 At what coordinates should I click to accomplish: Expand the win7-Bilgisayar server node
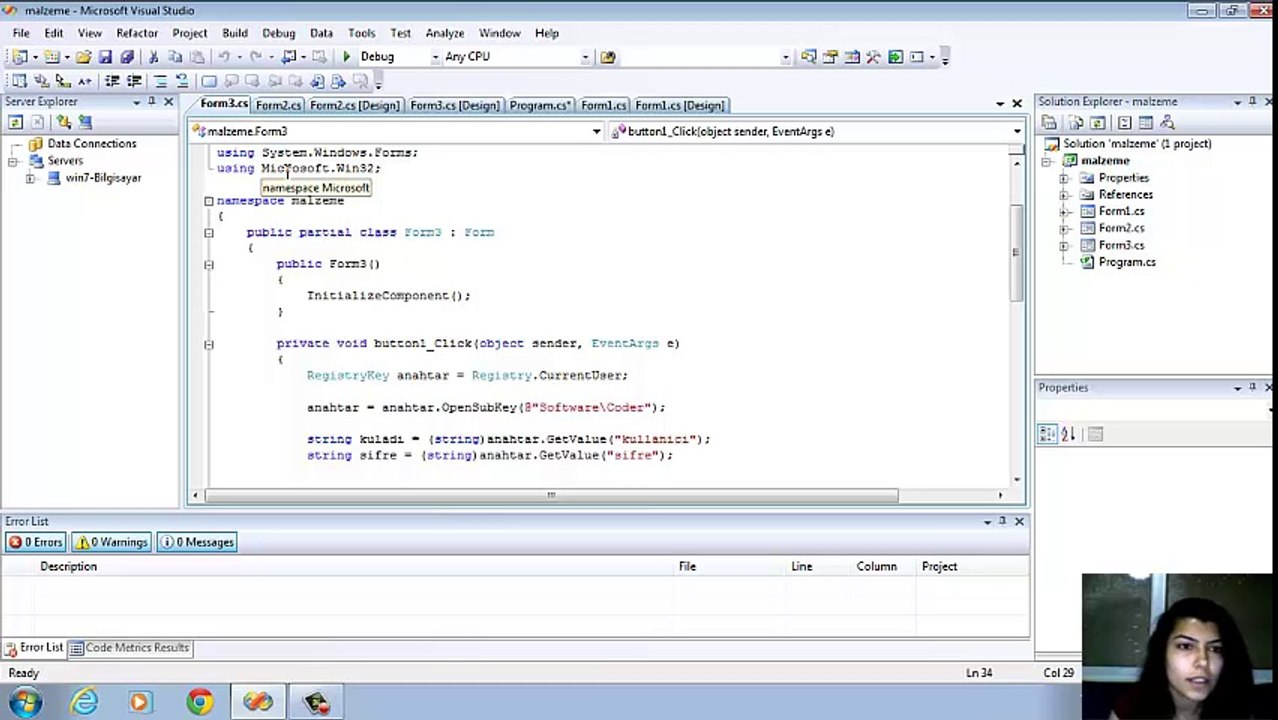pyautogui.click(x=31, y=178)
